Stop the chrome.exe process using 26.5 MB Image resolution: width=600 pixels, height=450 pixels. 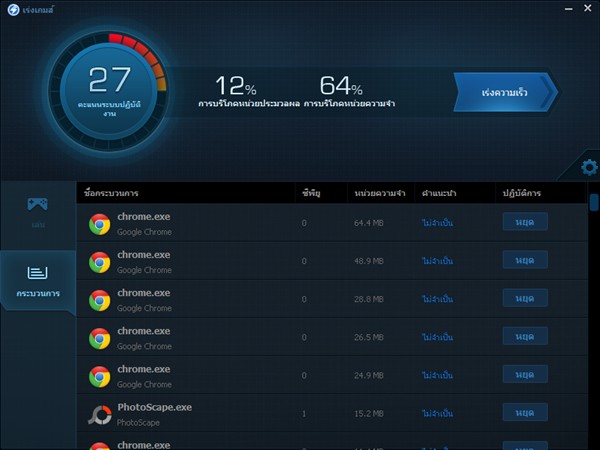525,336
